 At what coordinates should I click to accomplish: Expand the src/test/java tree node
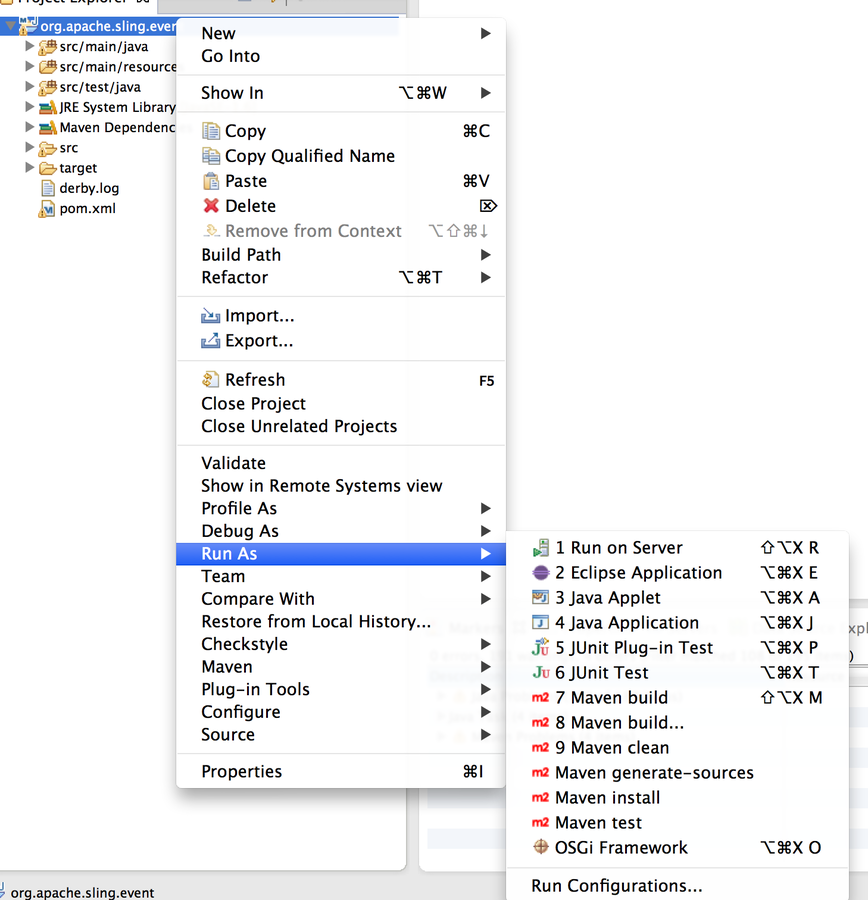coord(29,86)
